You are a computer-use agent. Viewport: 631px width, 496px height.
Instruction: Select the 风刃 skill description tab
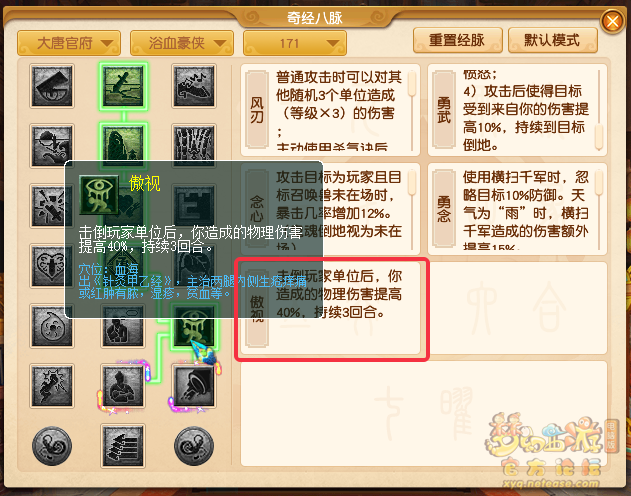[257, 109]
